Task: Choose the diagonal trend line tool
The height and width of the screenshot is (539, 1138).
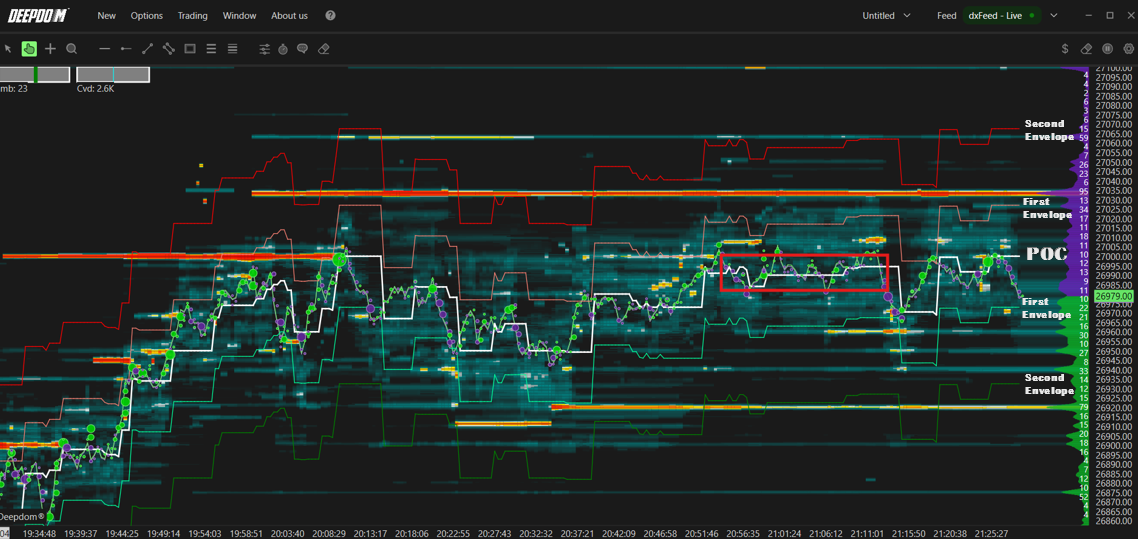Action: point(147,49)
